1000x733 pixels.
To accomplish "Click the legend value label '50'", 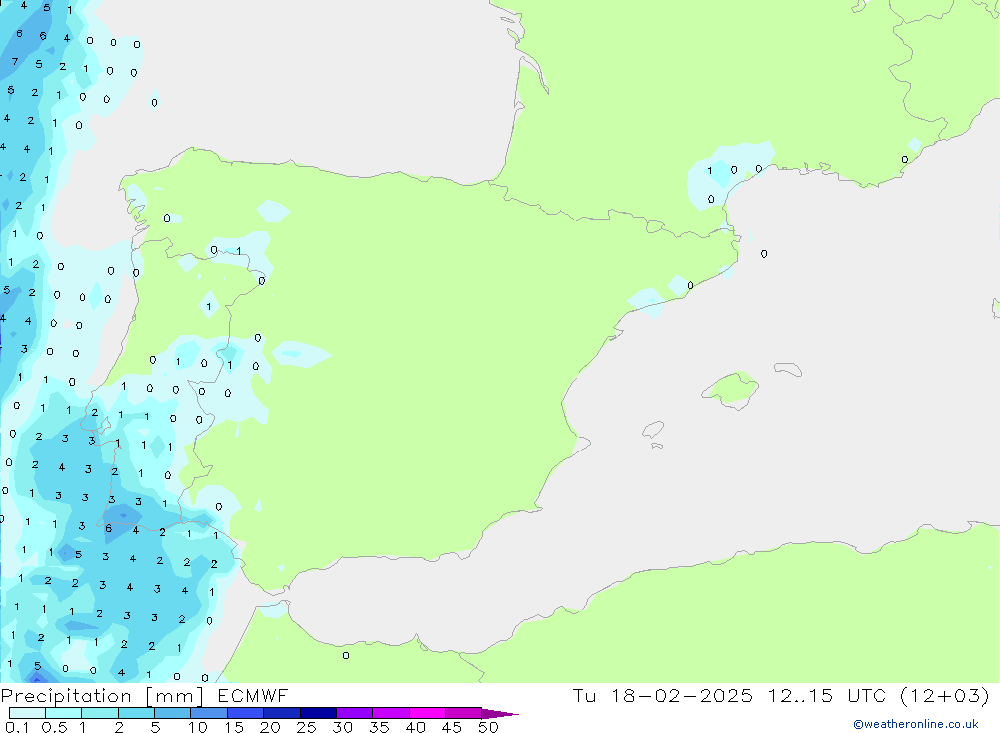I will tap(488, 727).
